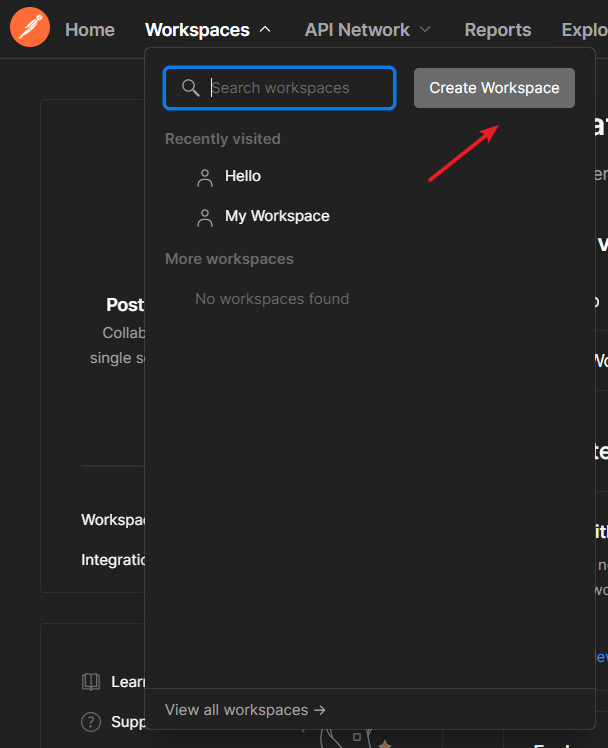Viewport: 608px width, 748px height.
Task: Collapse the Workspaces dropdown chevron
Action: 265,30
